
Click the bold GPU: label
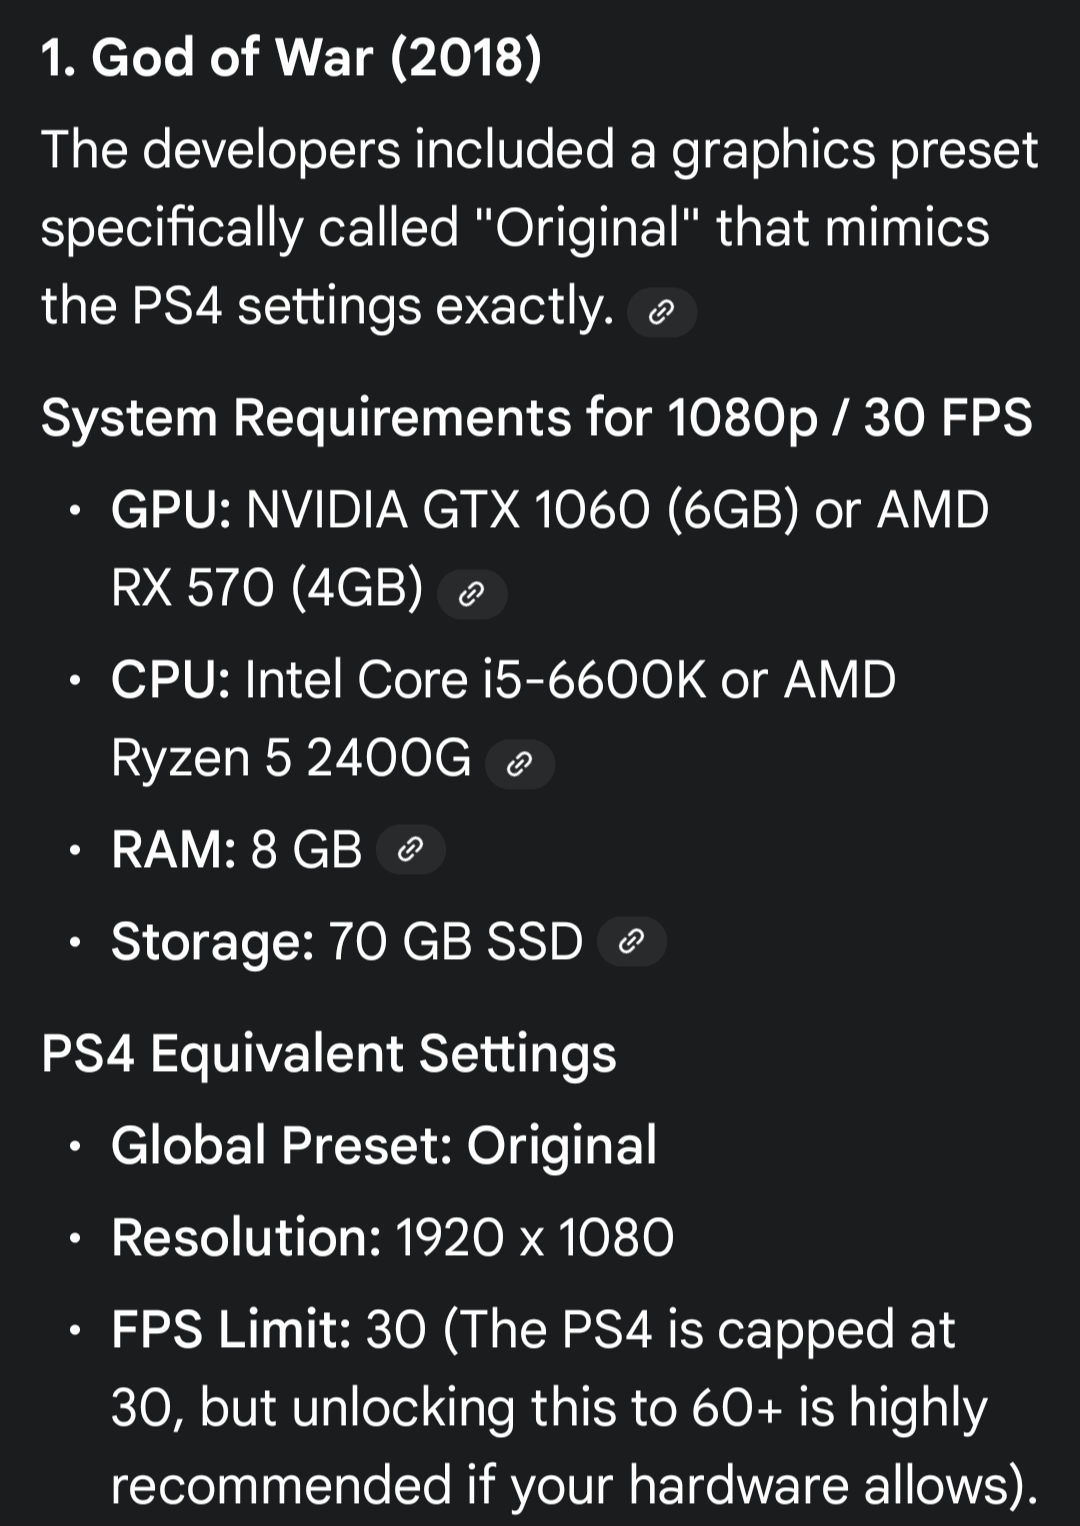(171, 509)
